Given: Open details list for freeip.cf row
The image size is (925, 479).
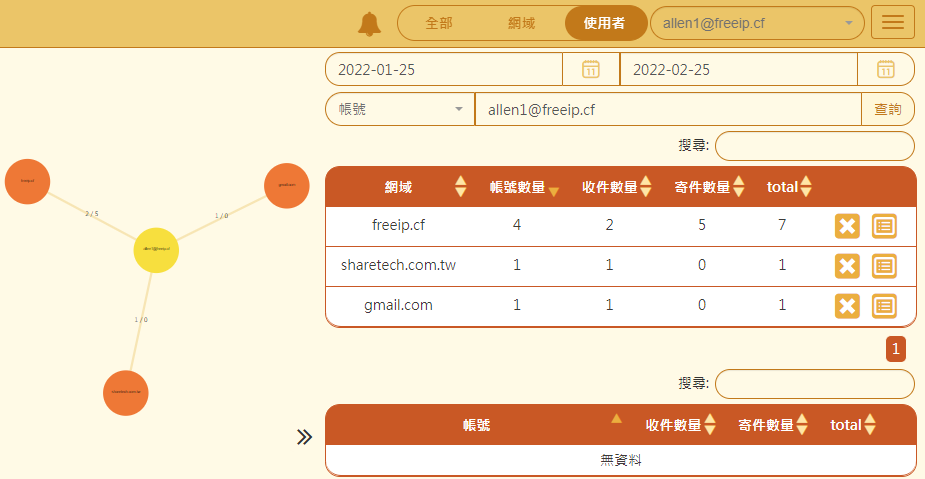Looking at the screenshot, I should [884, 226].
